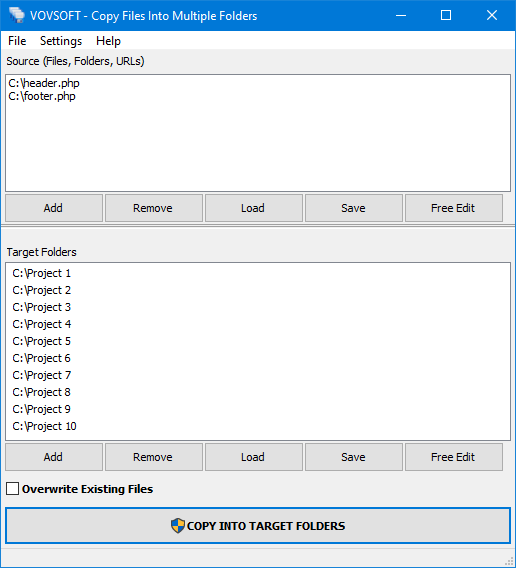Image resolution: width=516 pixels, height=568 pixels.
Task: Click COPY INTO TARGET FOLDERS button
Action: click(x=258, y=526)
